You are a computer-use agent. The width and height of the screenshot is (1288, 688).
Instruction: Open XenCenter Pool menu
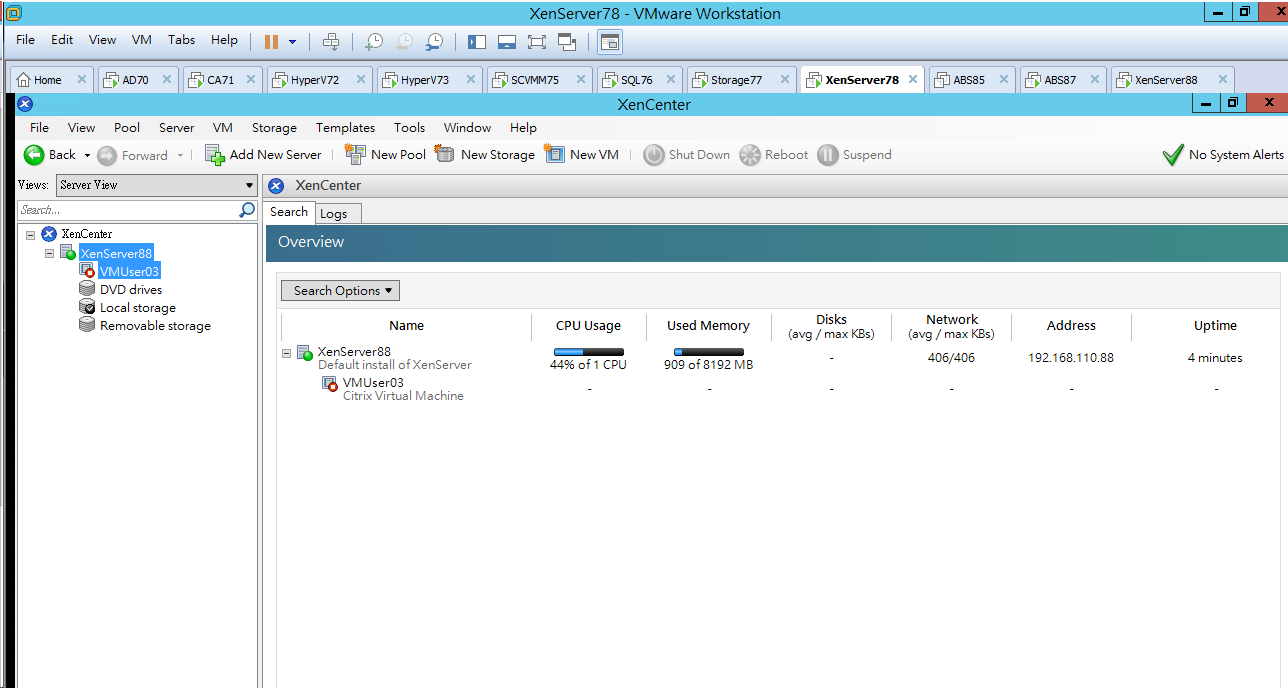click(127, 128)
